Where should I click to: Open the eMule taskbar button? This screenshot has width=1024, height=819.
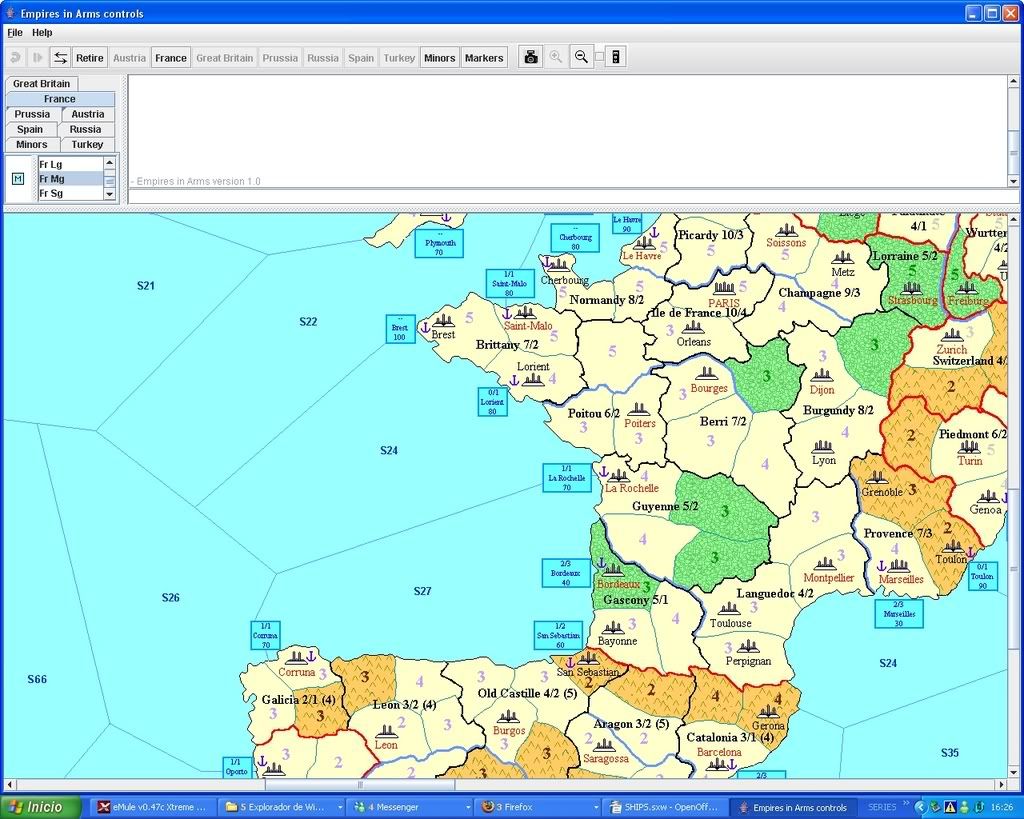click(x=152, y=807)
